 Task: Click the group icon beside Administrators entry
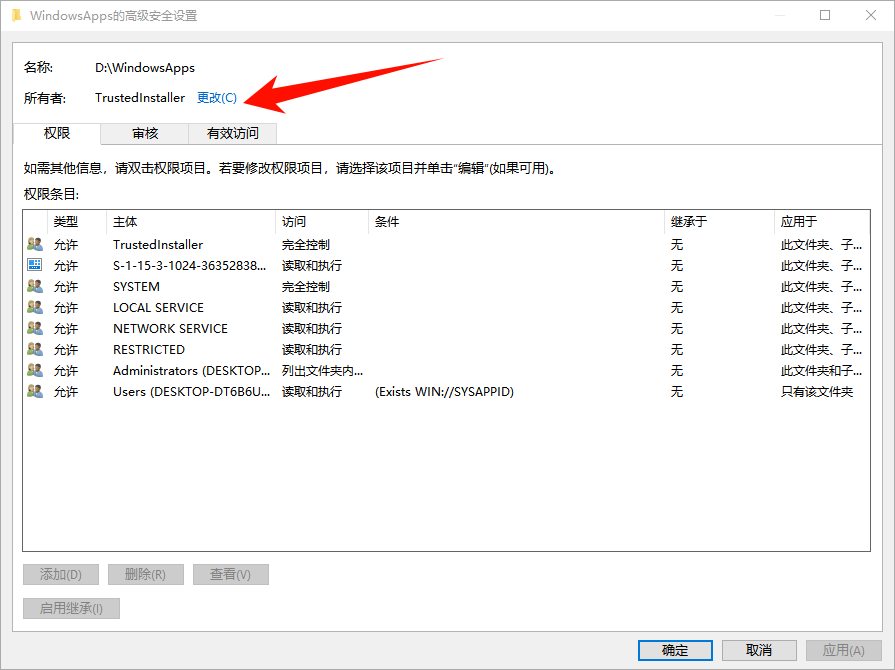(x=35, y=370)
